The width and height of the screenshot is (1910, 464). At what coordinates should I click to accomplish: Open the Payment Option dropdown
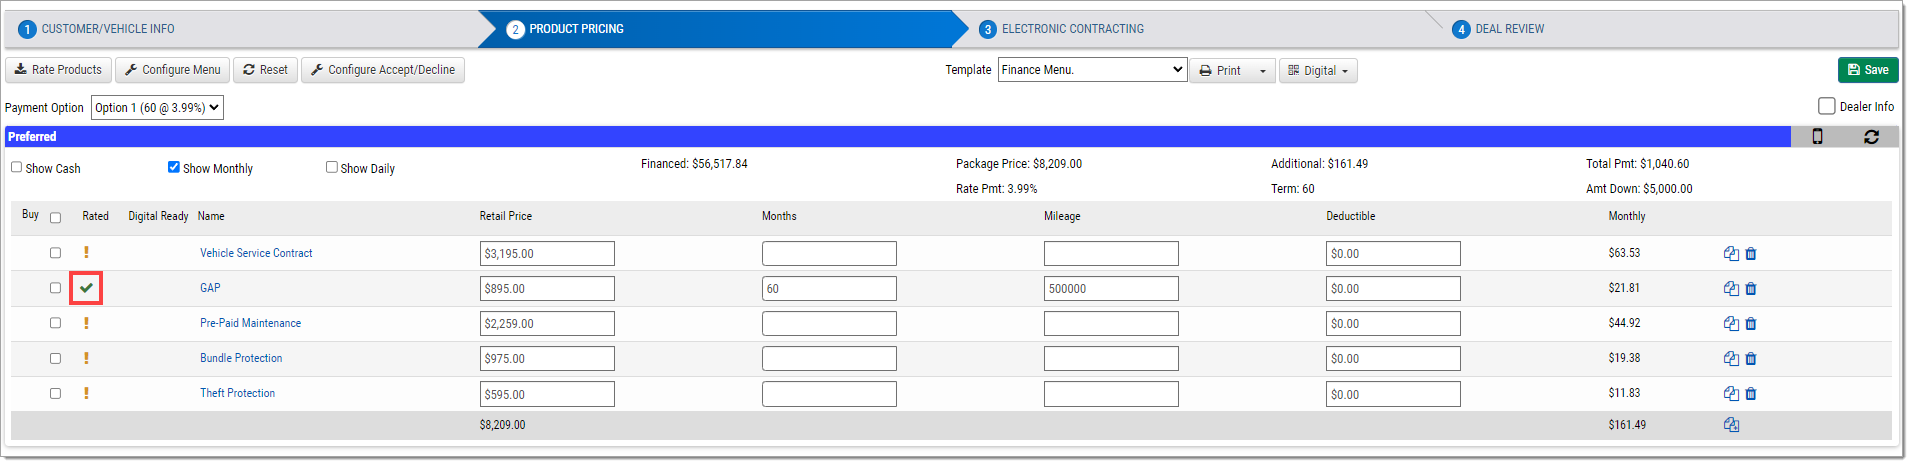point(157,108)
